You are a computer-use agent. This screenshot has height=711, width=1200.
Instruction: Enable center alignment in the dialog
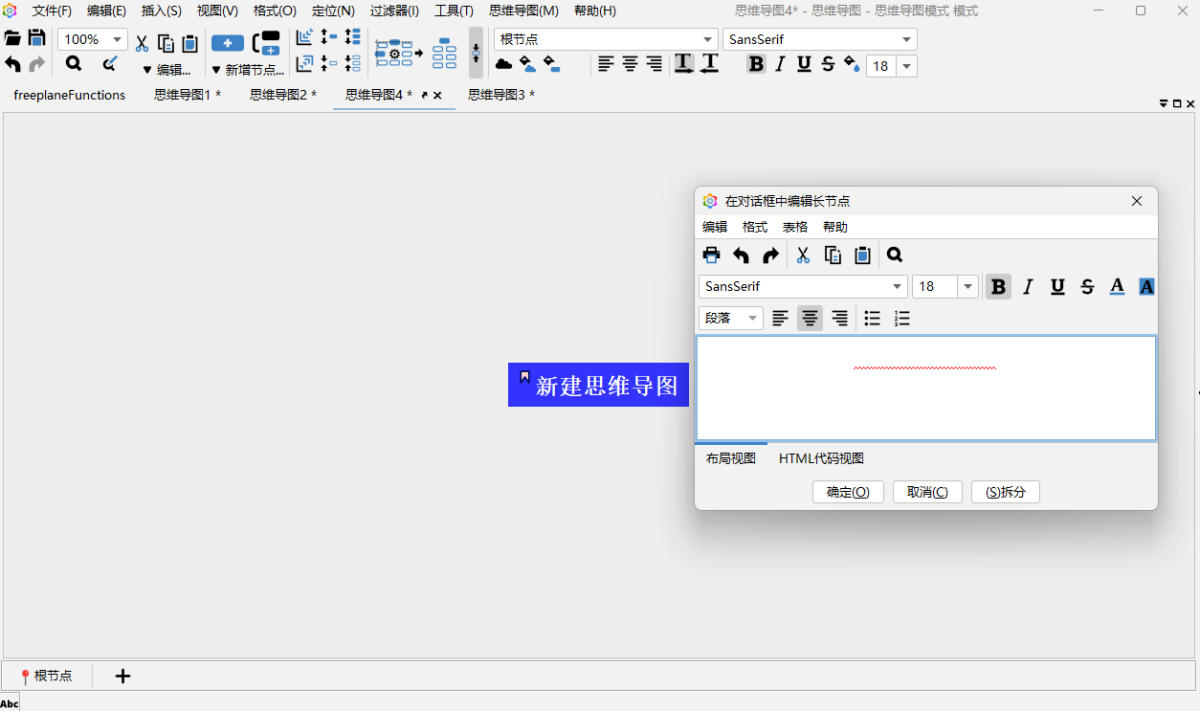pyautogui.click(x=810, y=318)
